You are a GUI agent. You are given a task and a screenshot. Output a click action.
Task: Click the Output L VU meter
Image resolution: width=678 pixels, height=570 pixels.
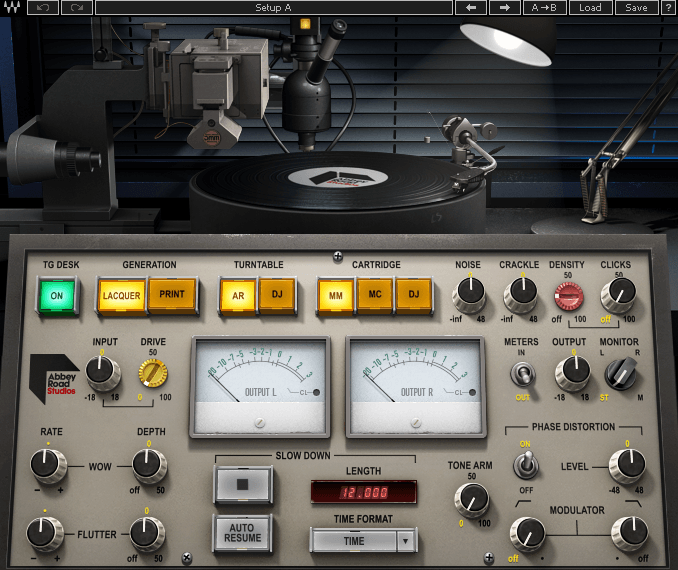(x=260, y=386)
